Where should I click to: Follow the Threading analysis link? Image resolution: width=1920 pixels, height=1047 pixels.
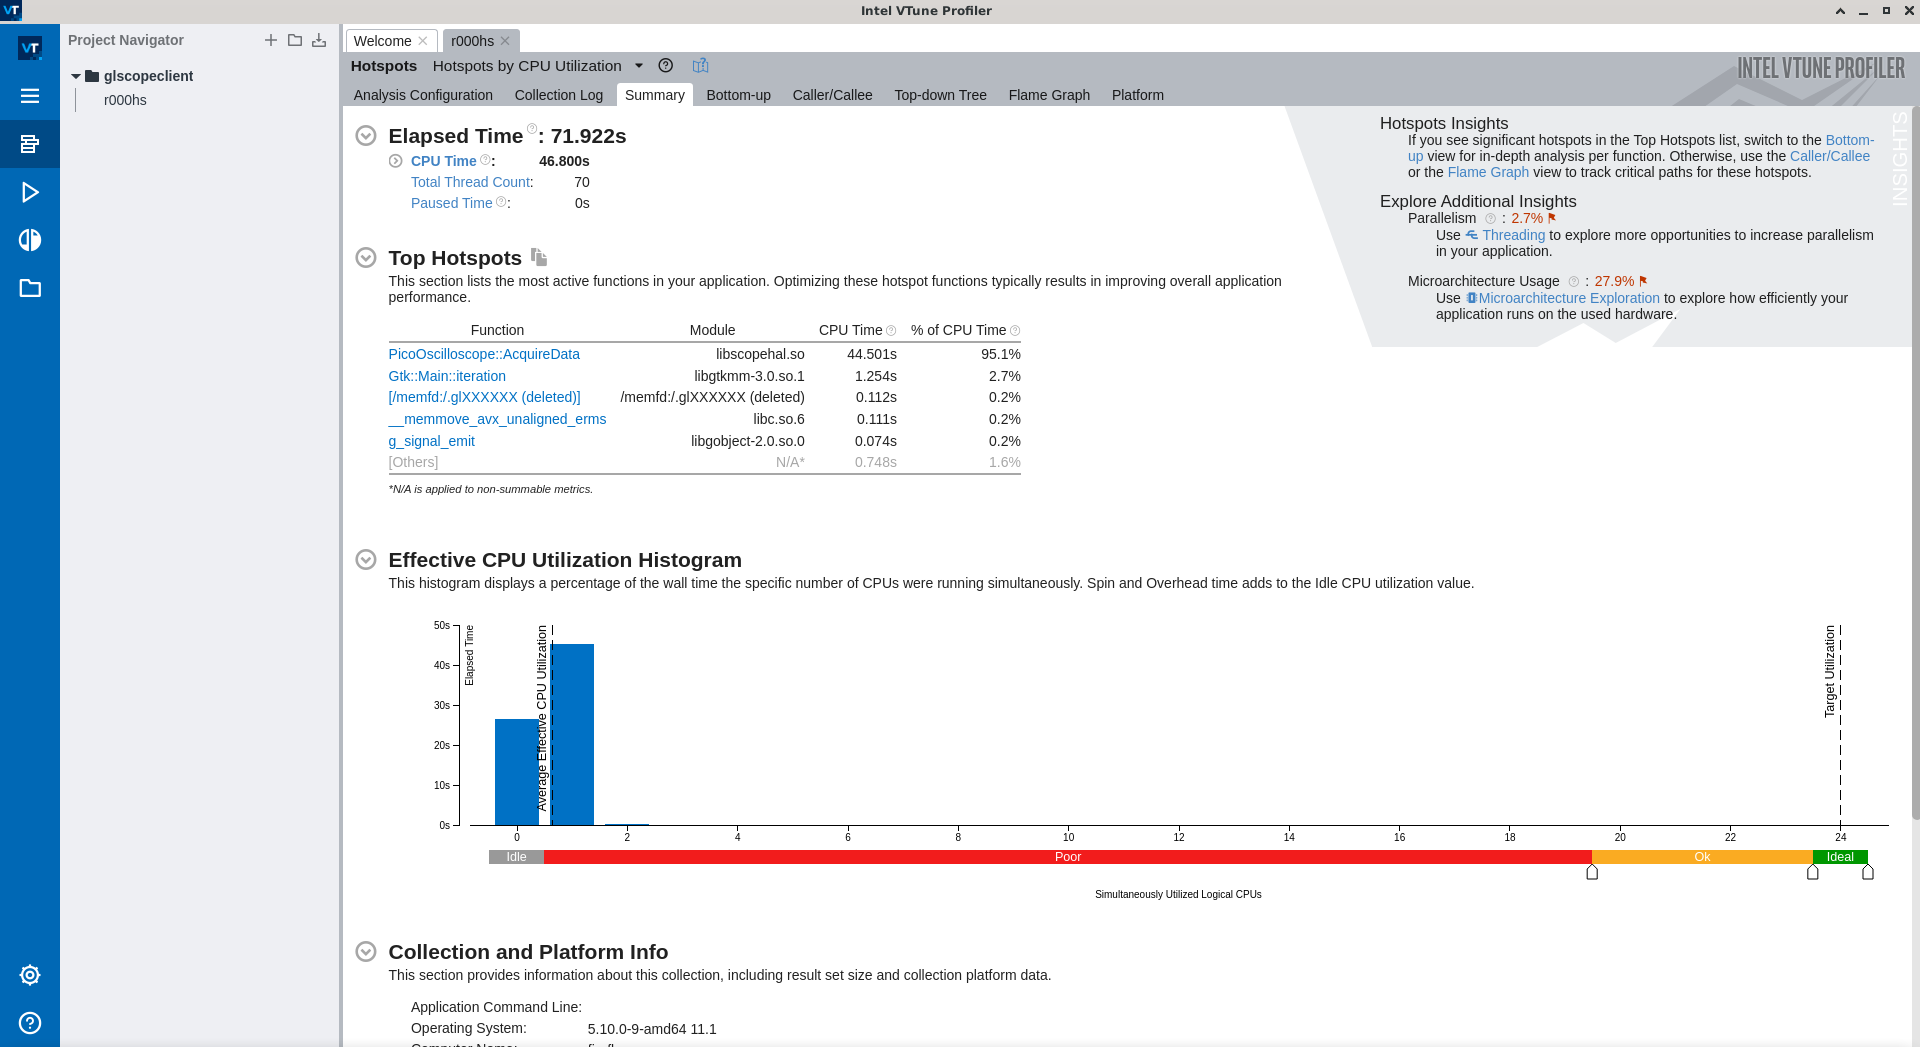pos(1513,235)
